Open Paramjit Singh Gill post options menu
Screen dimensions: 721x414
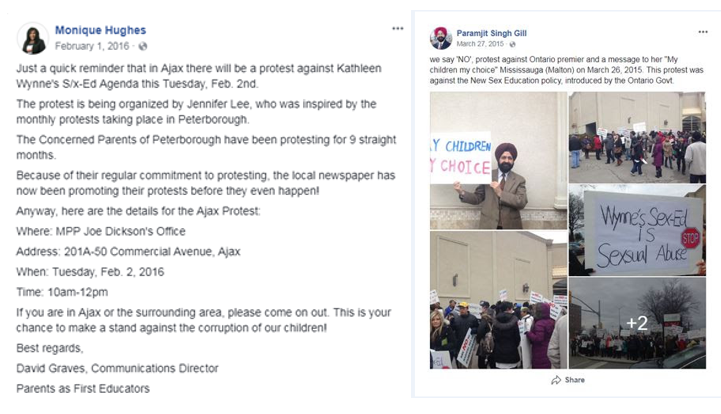[x=703, y=32]
